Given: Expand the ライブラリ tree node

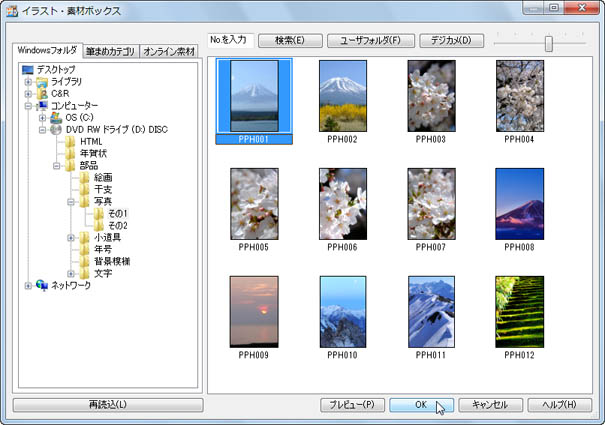Looking at the screenshot, I should coord(28,81).
